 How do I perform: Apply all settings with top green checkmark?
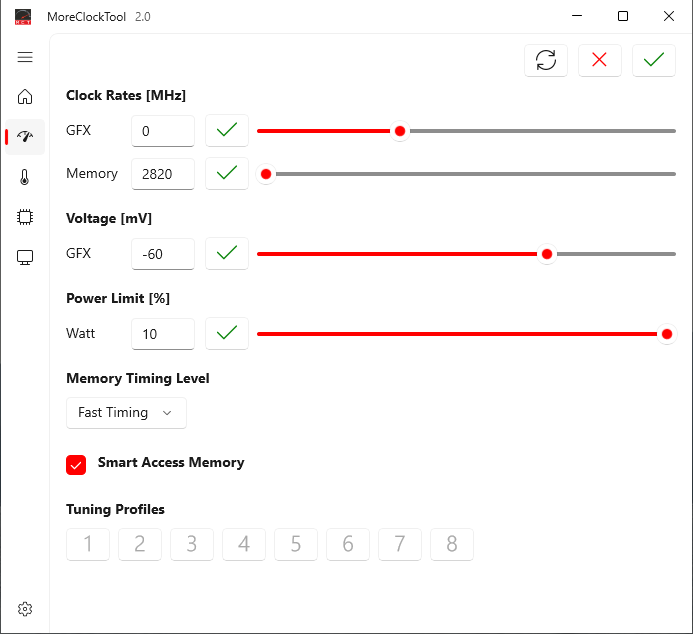pyautogui.click(x=654, y=60)
